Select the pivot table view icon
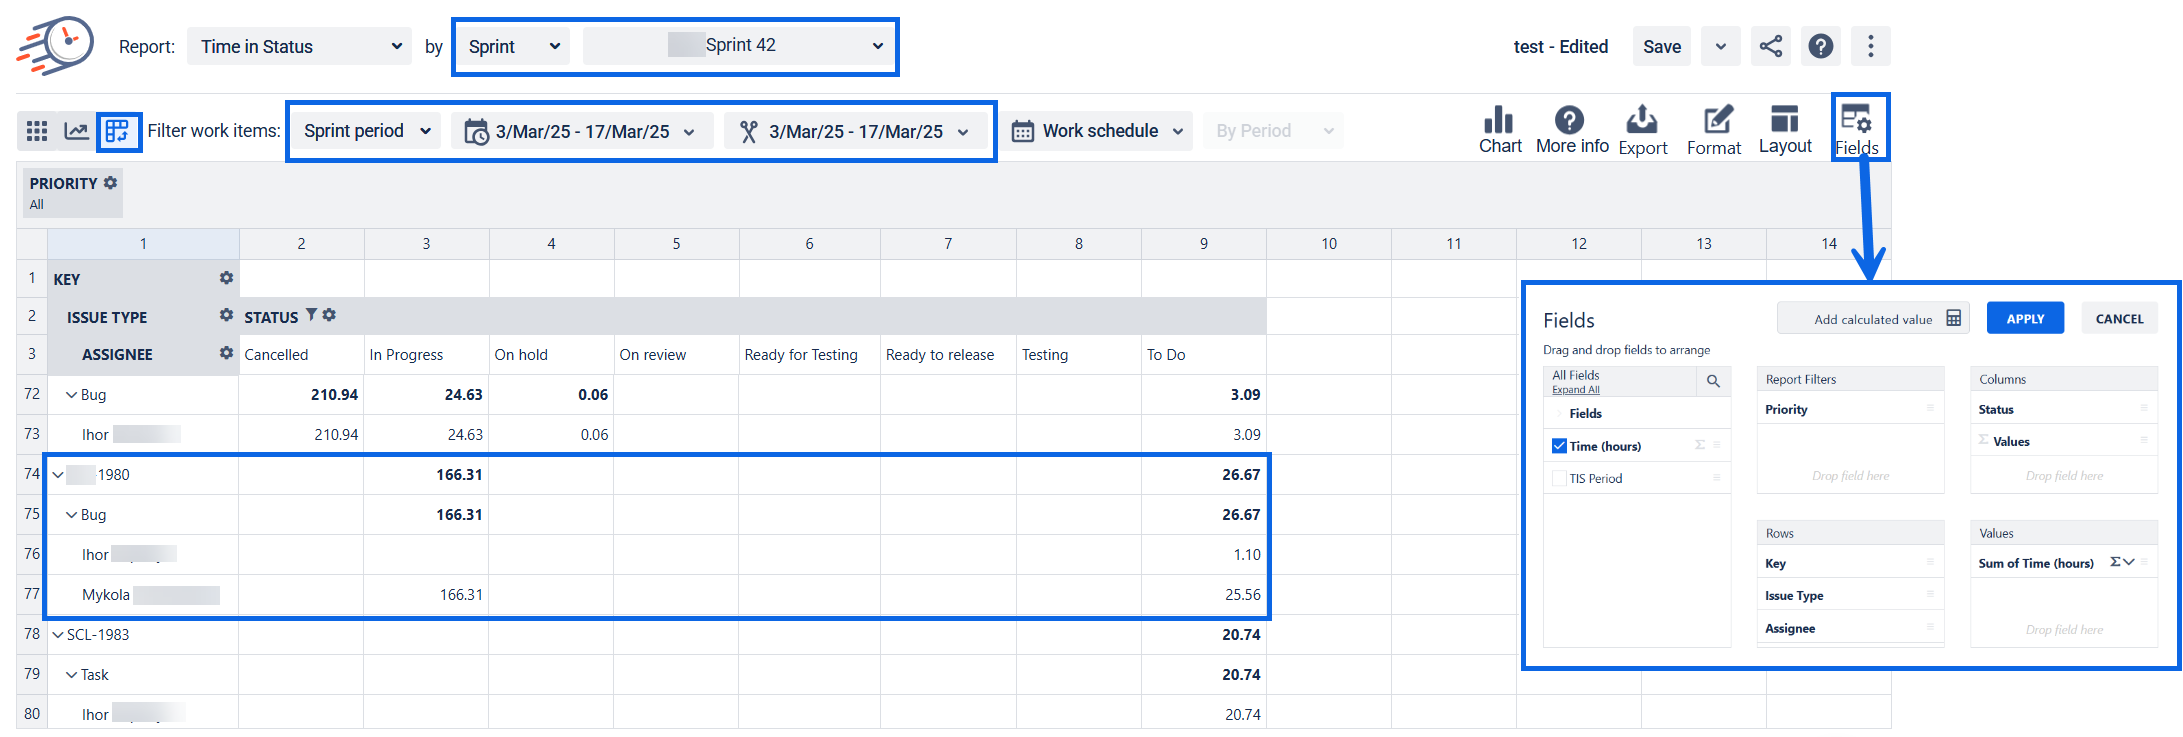 [118, 131]
